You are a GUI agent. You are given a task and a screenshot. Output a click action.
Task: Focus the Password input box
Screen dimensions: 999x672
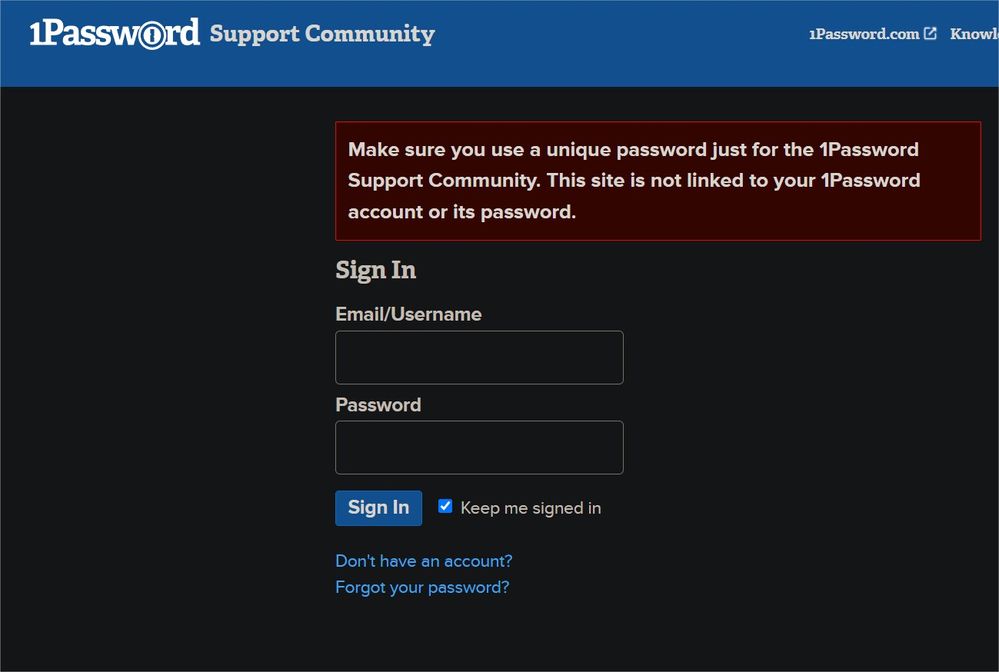[479, 448]
